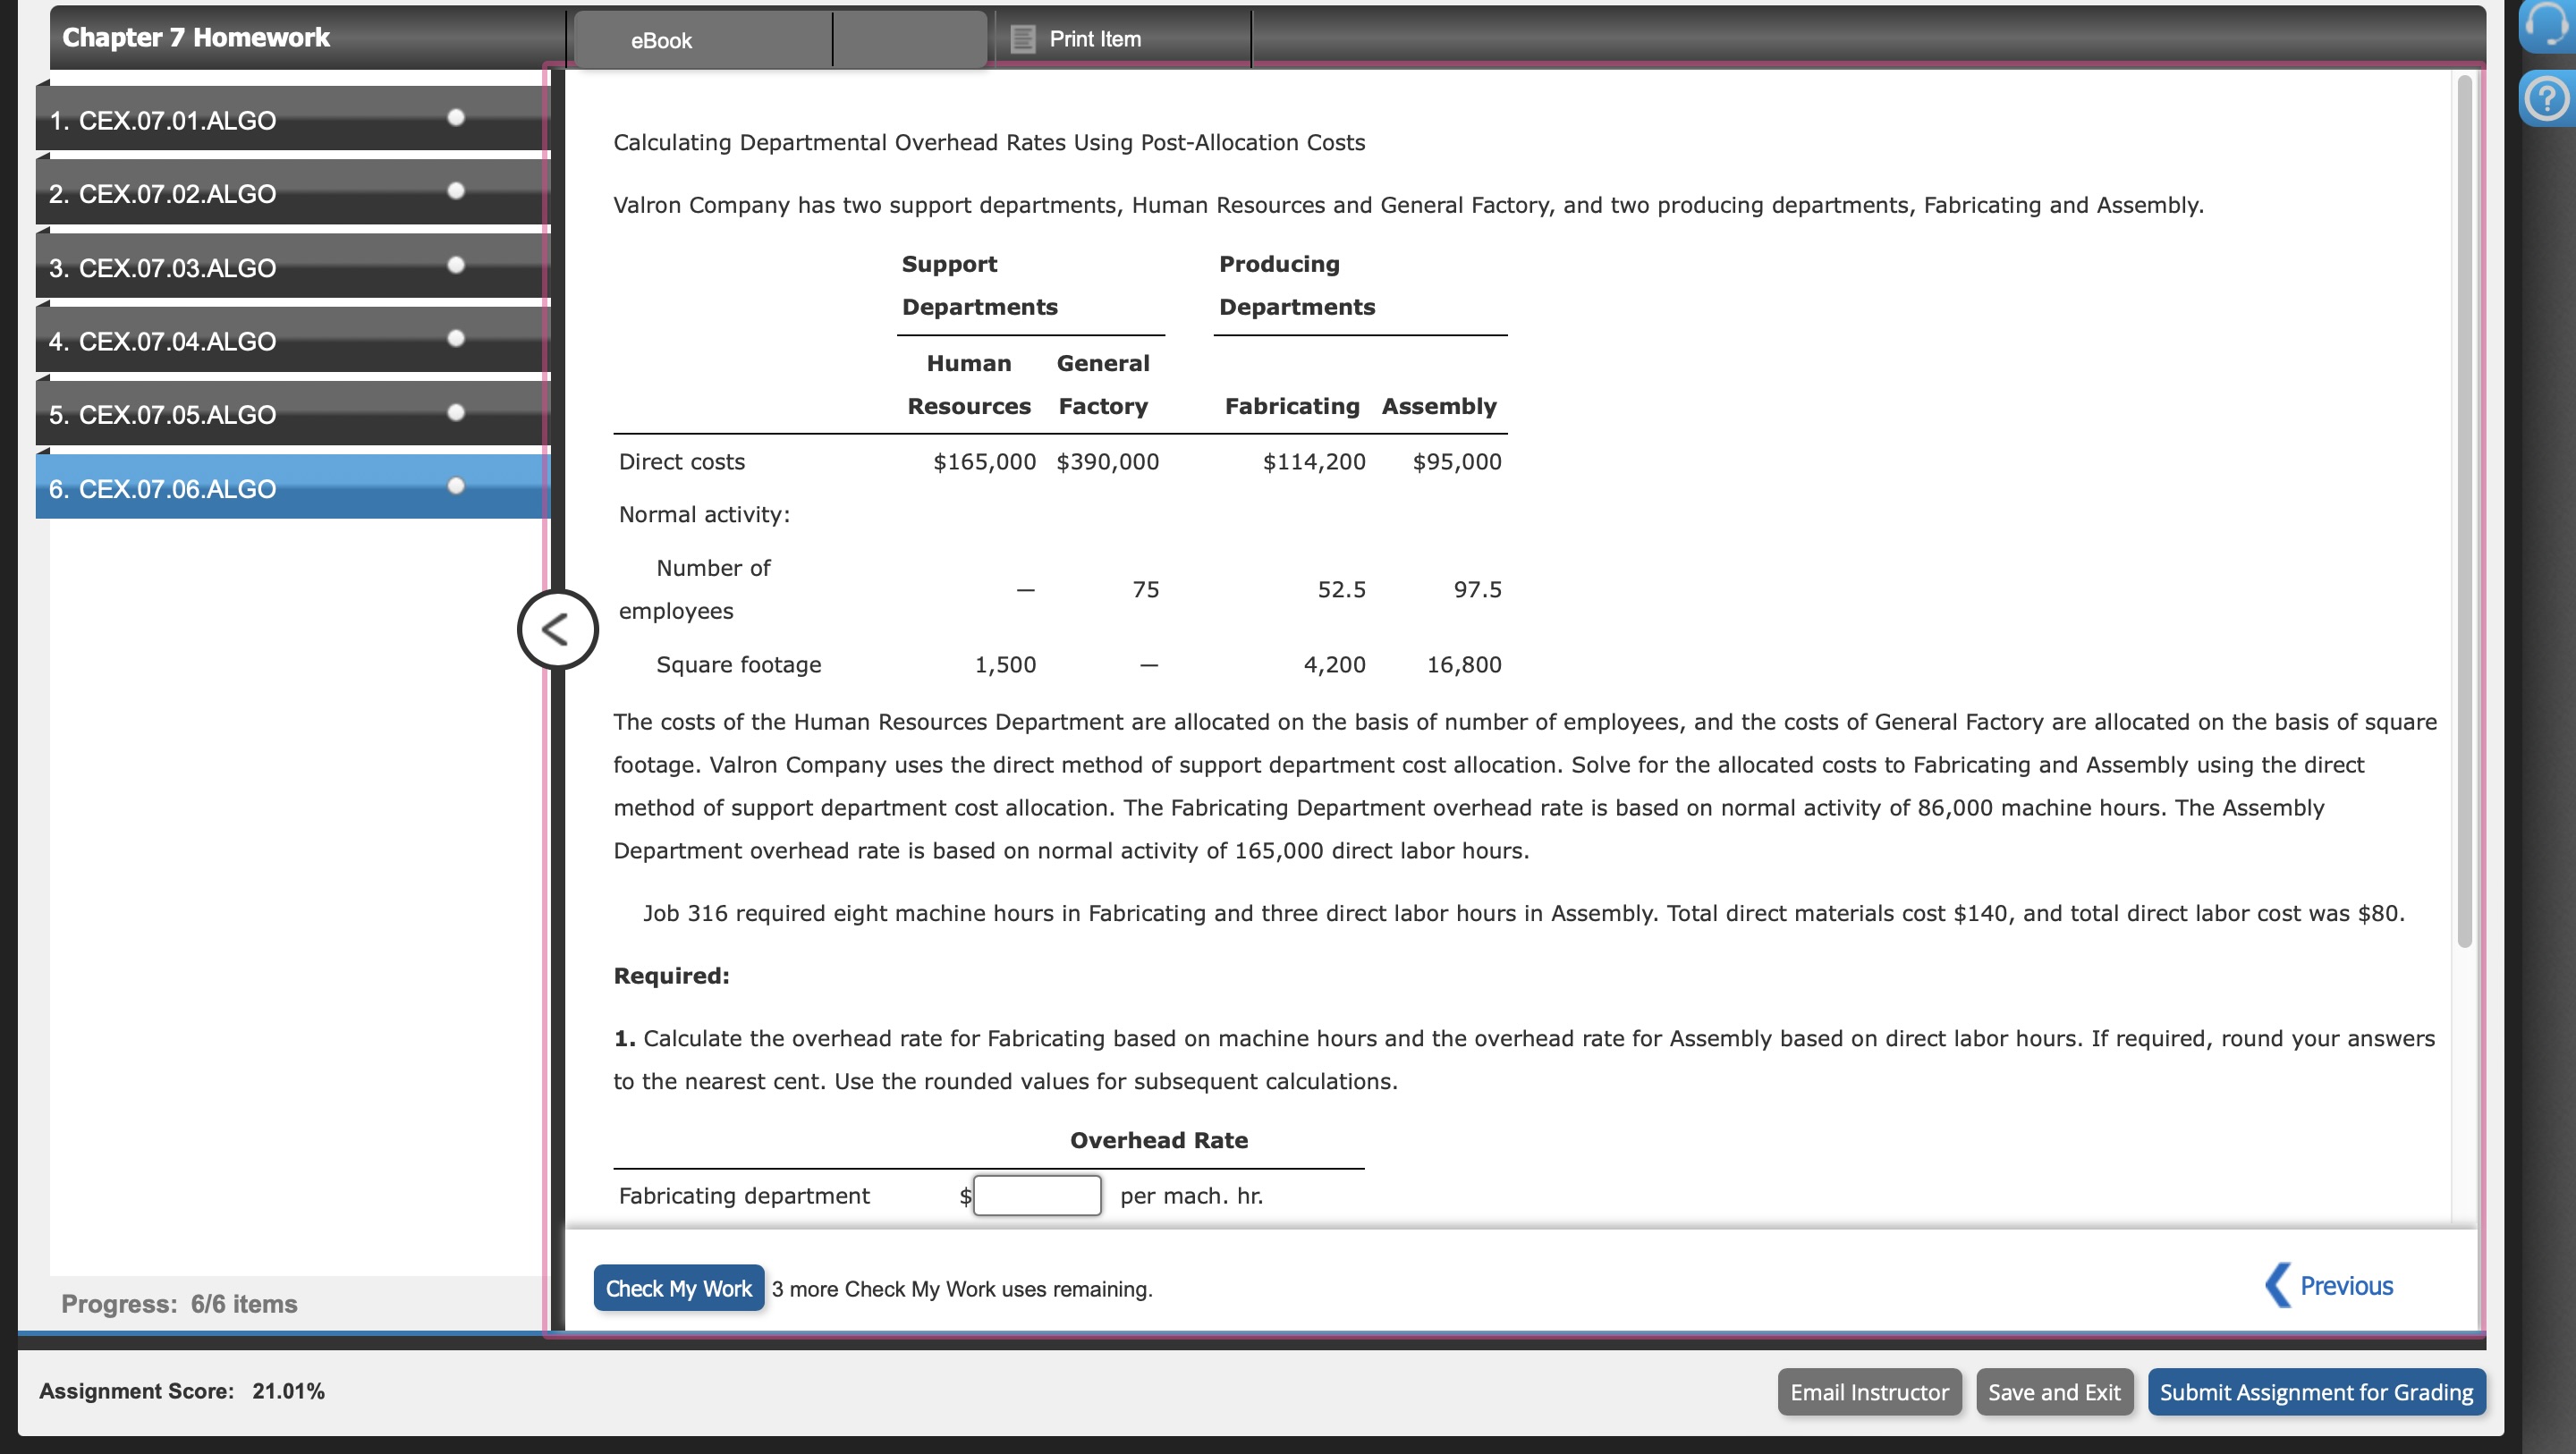Click the Fabricating department overhead rate field

pyautogui.click(x=1036, y=1195)
